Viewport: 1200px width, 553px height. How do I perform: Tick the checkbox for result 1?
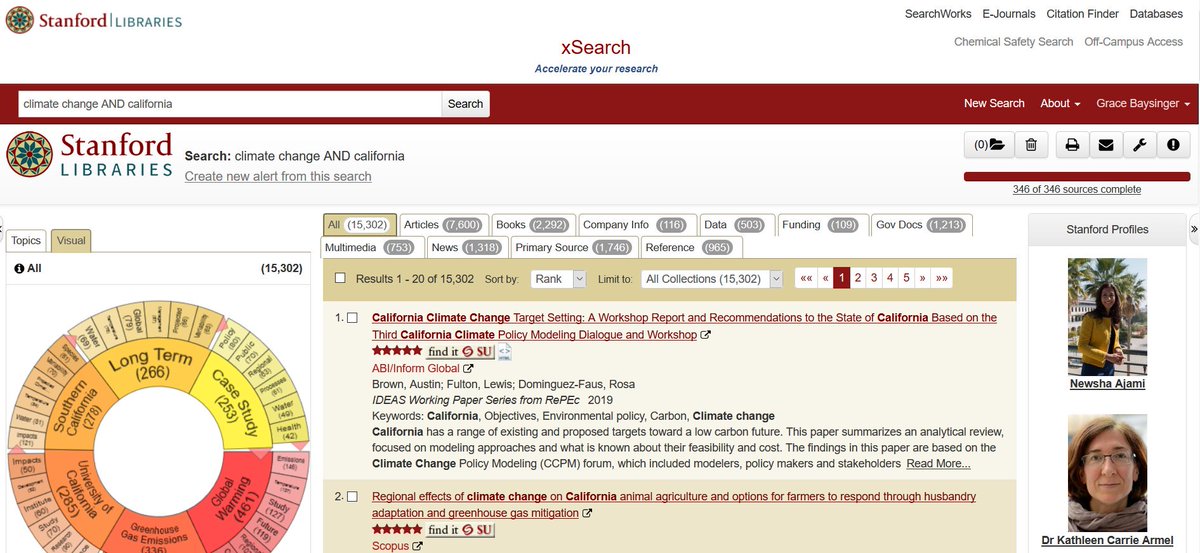(x=352, y=318)
